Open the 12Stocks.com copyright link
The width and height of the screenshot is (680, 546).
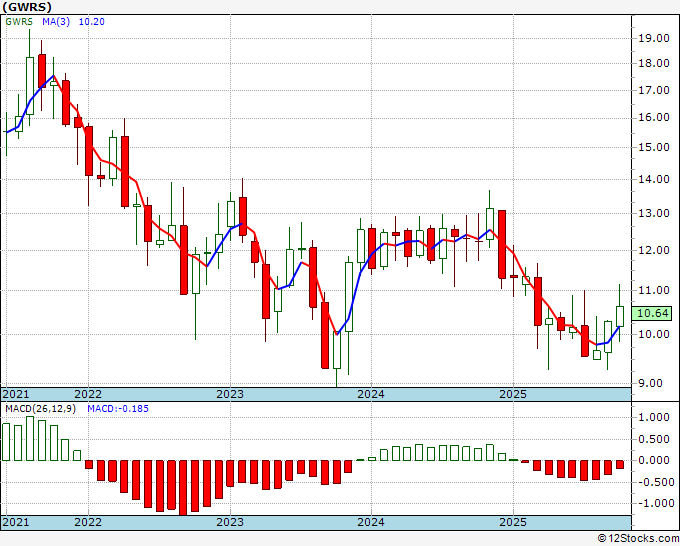(638, 538)
